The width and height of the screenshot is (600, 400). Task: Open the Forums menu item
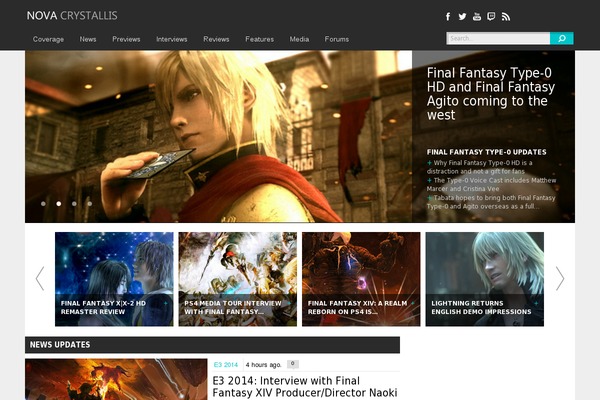coord(337,39)
